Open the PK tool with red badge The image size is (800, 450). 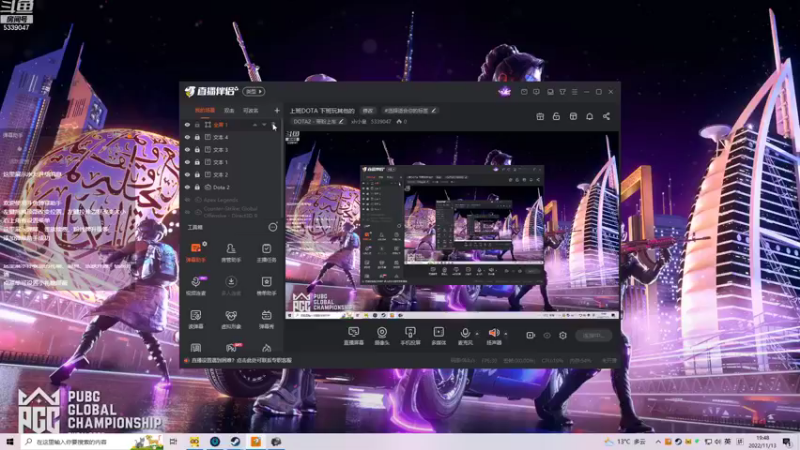(231, 348)
